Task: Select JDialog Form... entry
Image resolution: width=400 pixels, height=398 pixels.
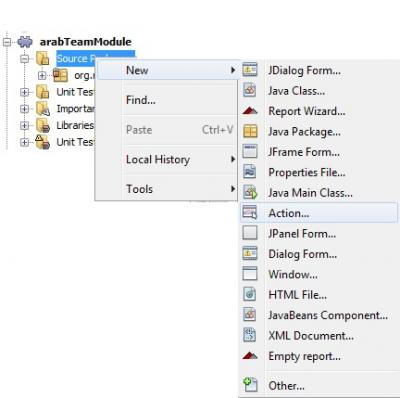Action: click(319, 70)
